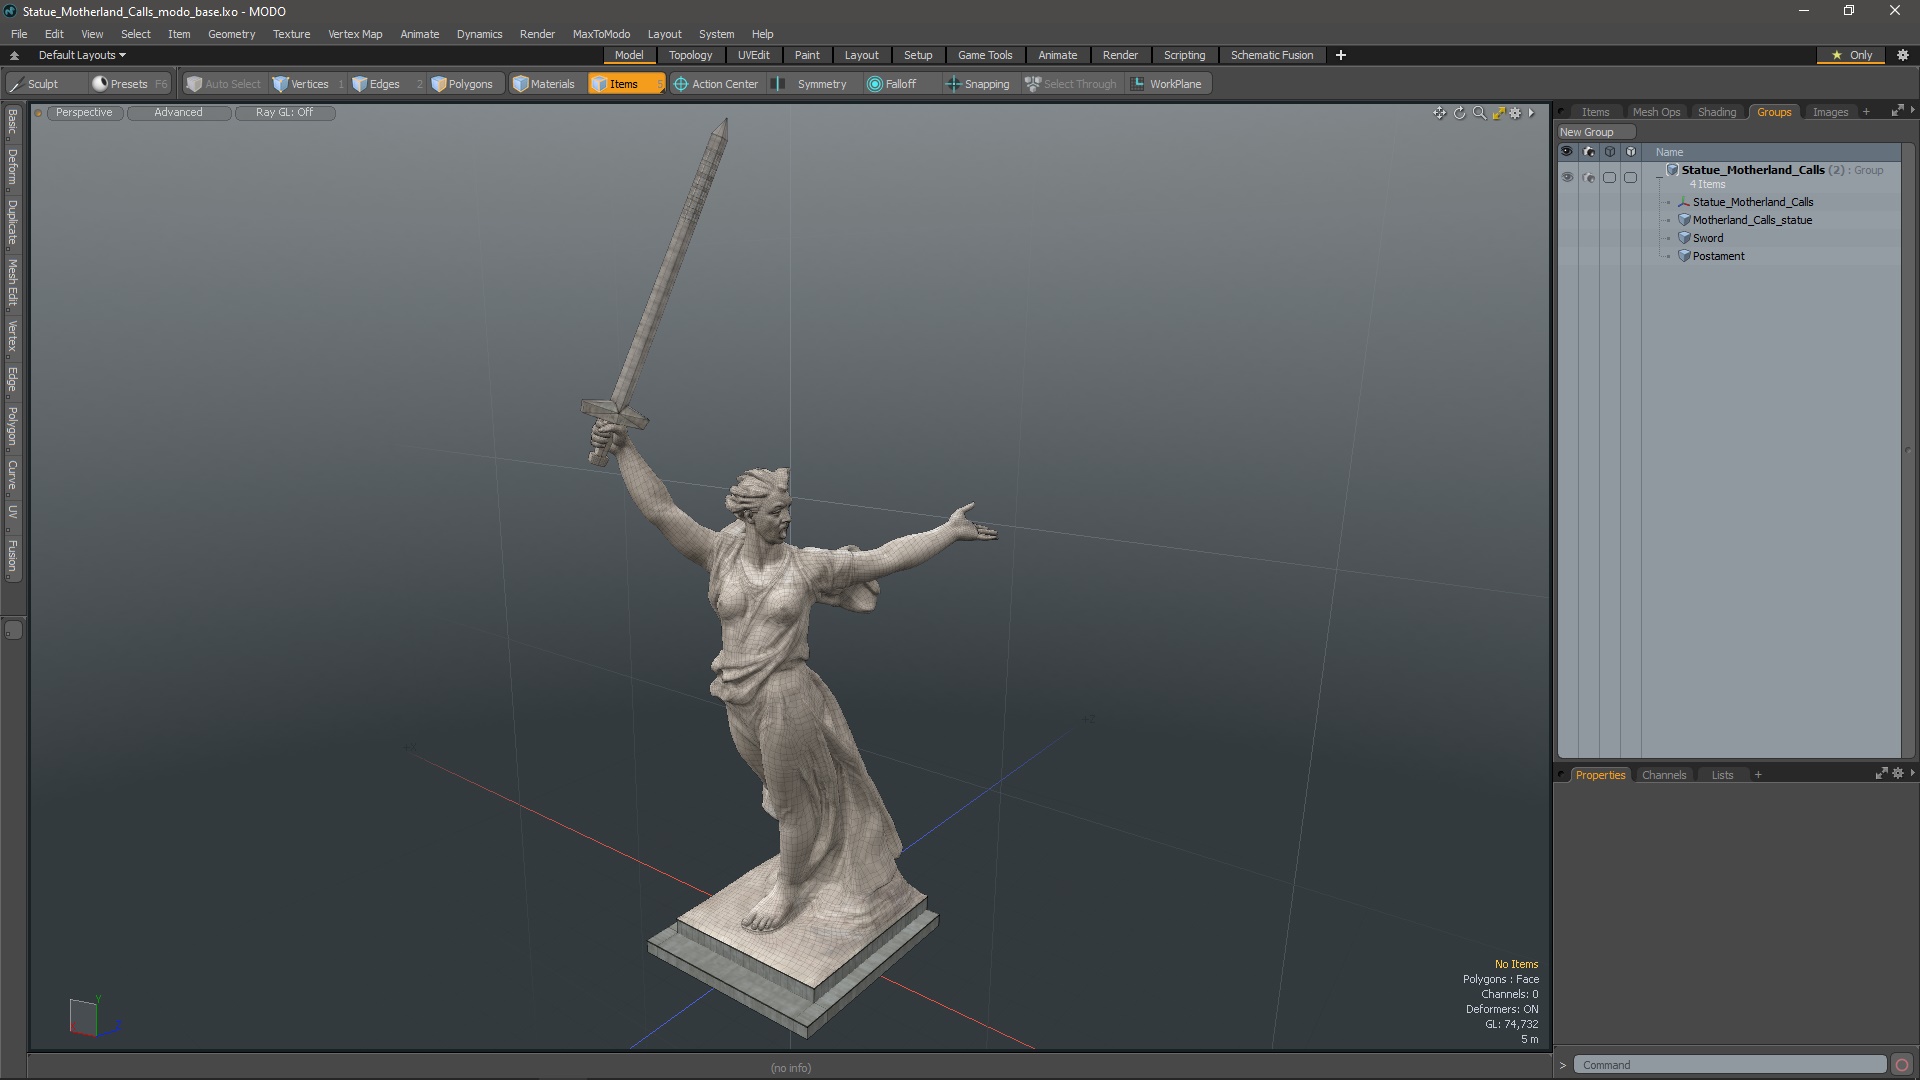
Task: Switch to the Game Tools layout tab
Action: tap(985, 55)
